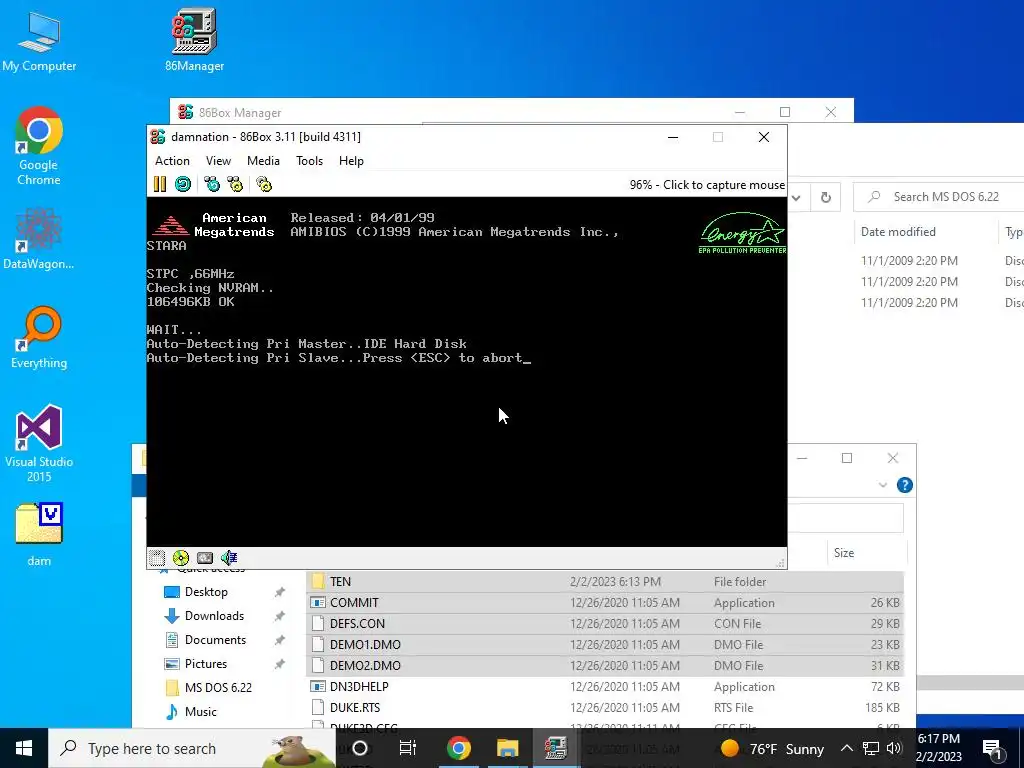Select Documents in Quick access
The width and height of the screenshot is (1024, 768).
(x=216, y=640)
